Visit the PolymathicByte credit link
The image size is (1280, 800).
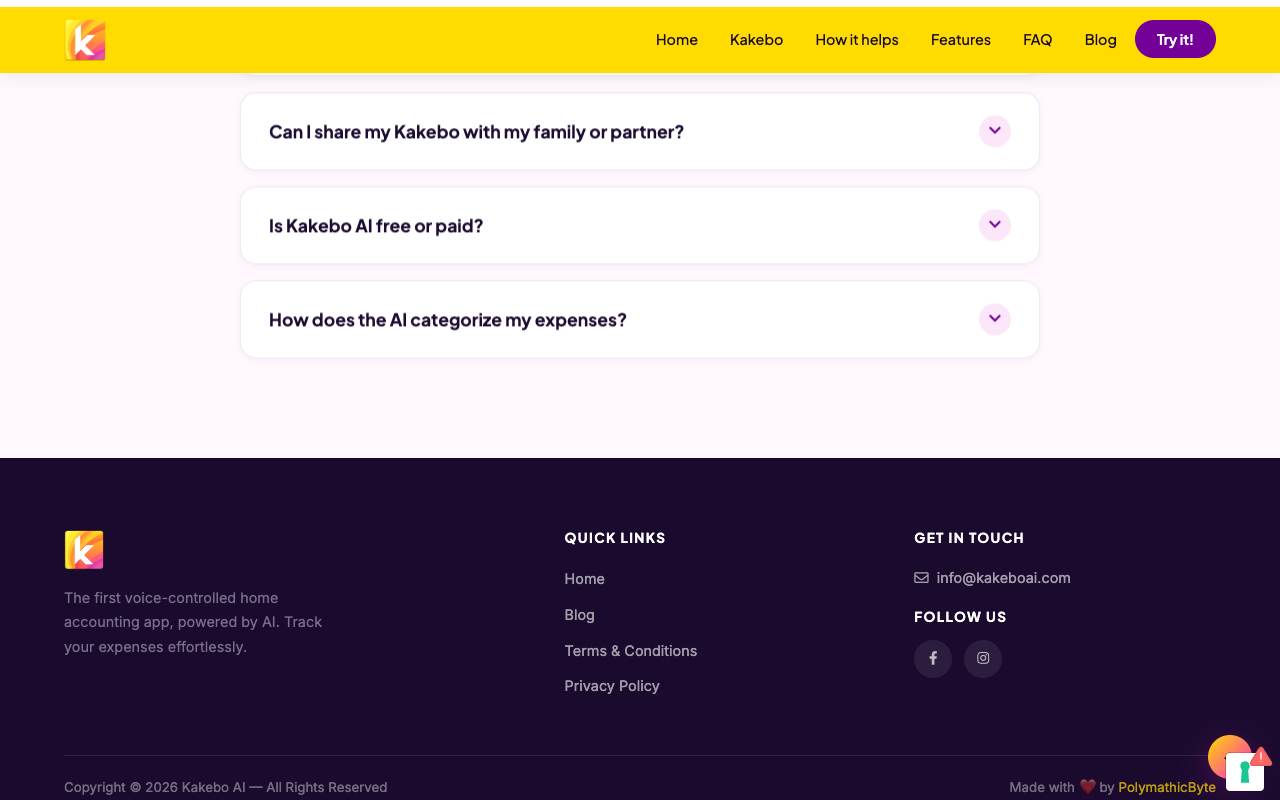click(1167, 787)
